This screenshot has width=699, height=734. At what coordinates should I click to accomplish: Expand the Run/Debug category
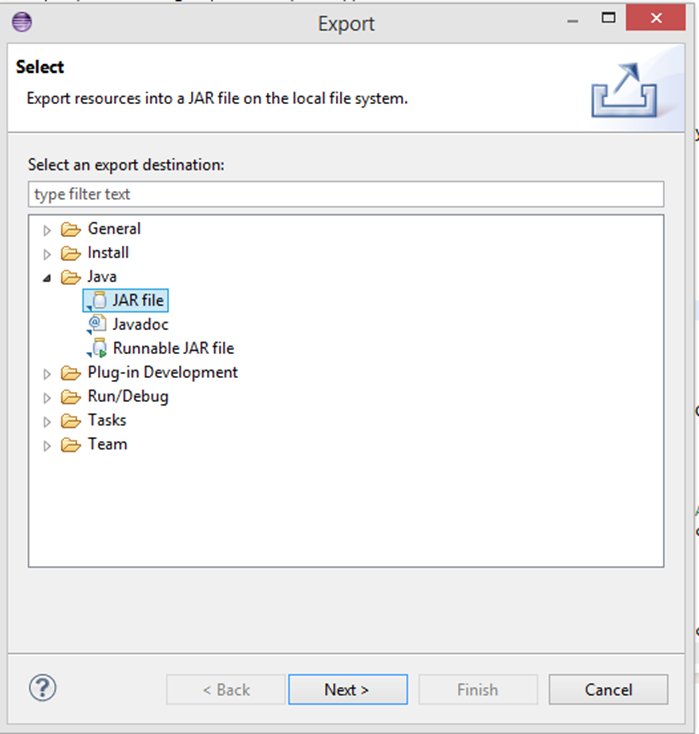click(47, 398)
